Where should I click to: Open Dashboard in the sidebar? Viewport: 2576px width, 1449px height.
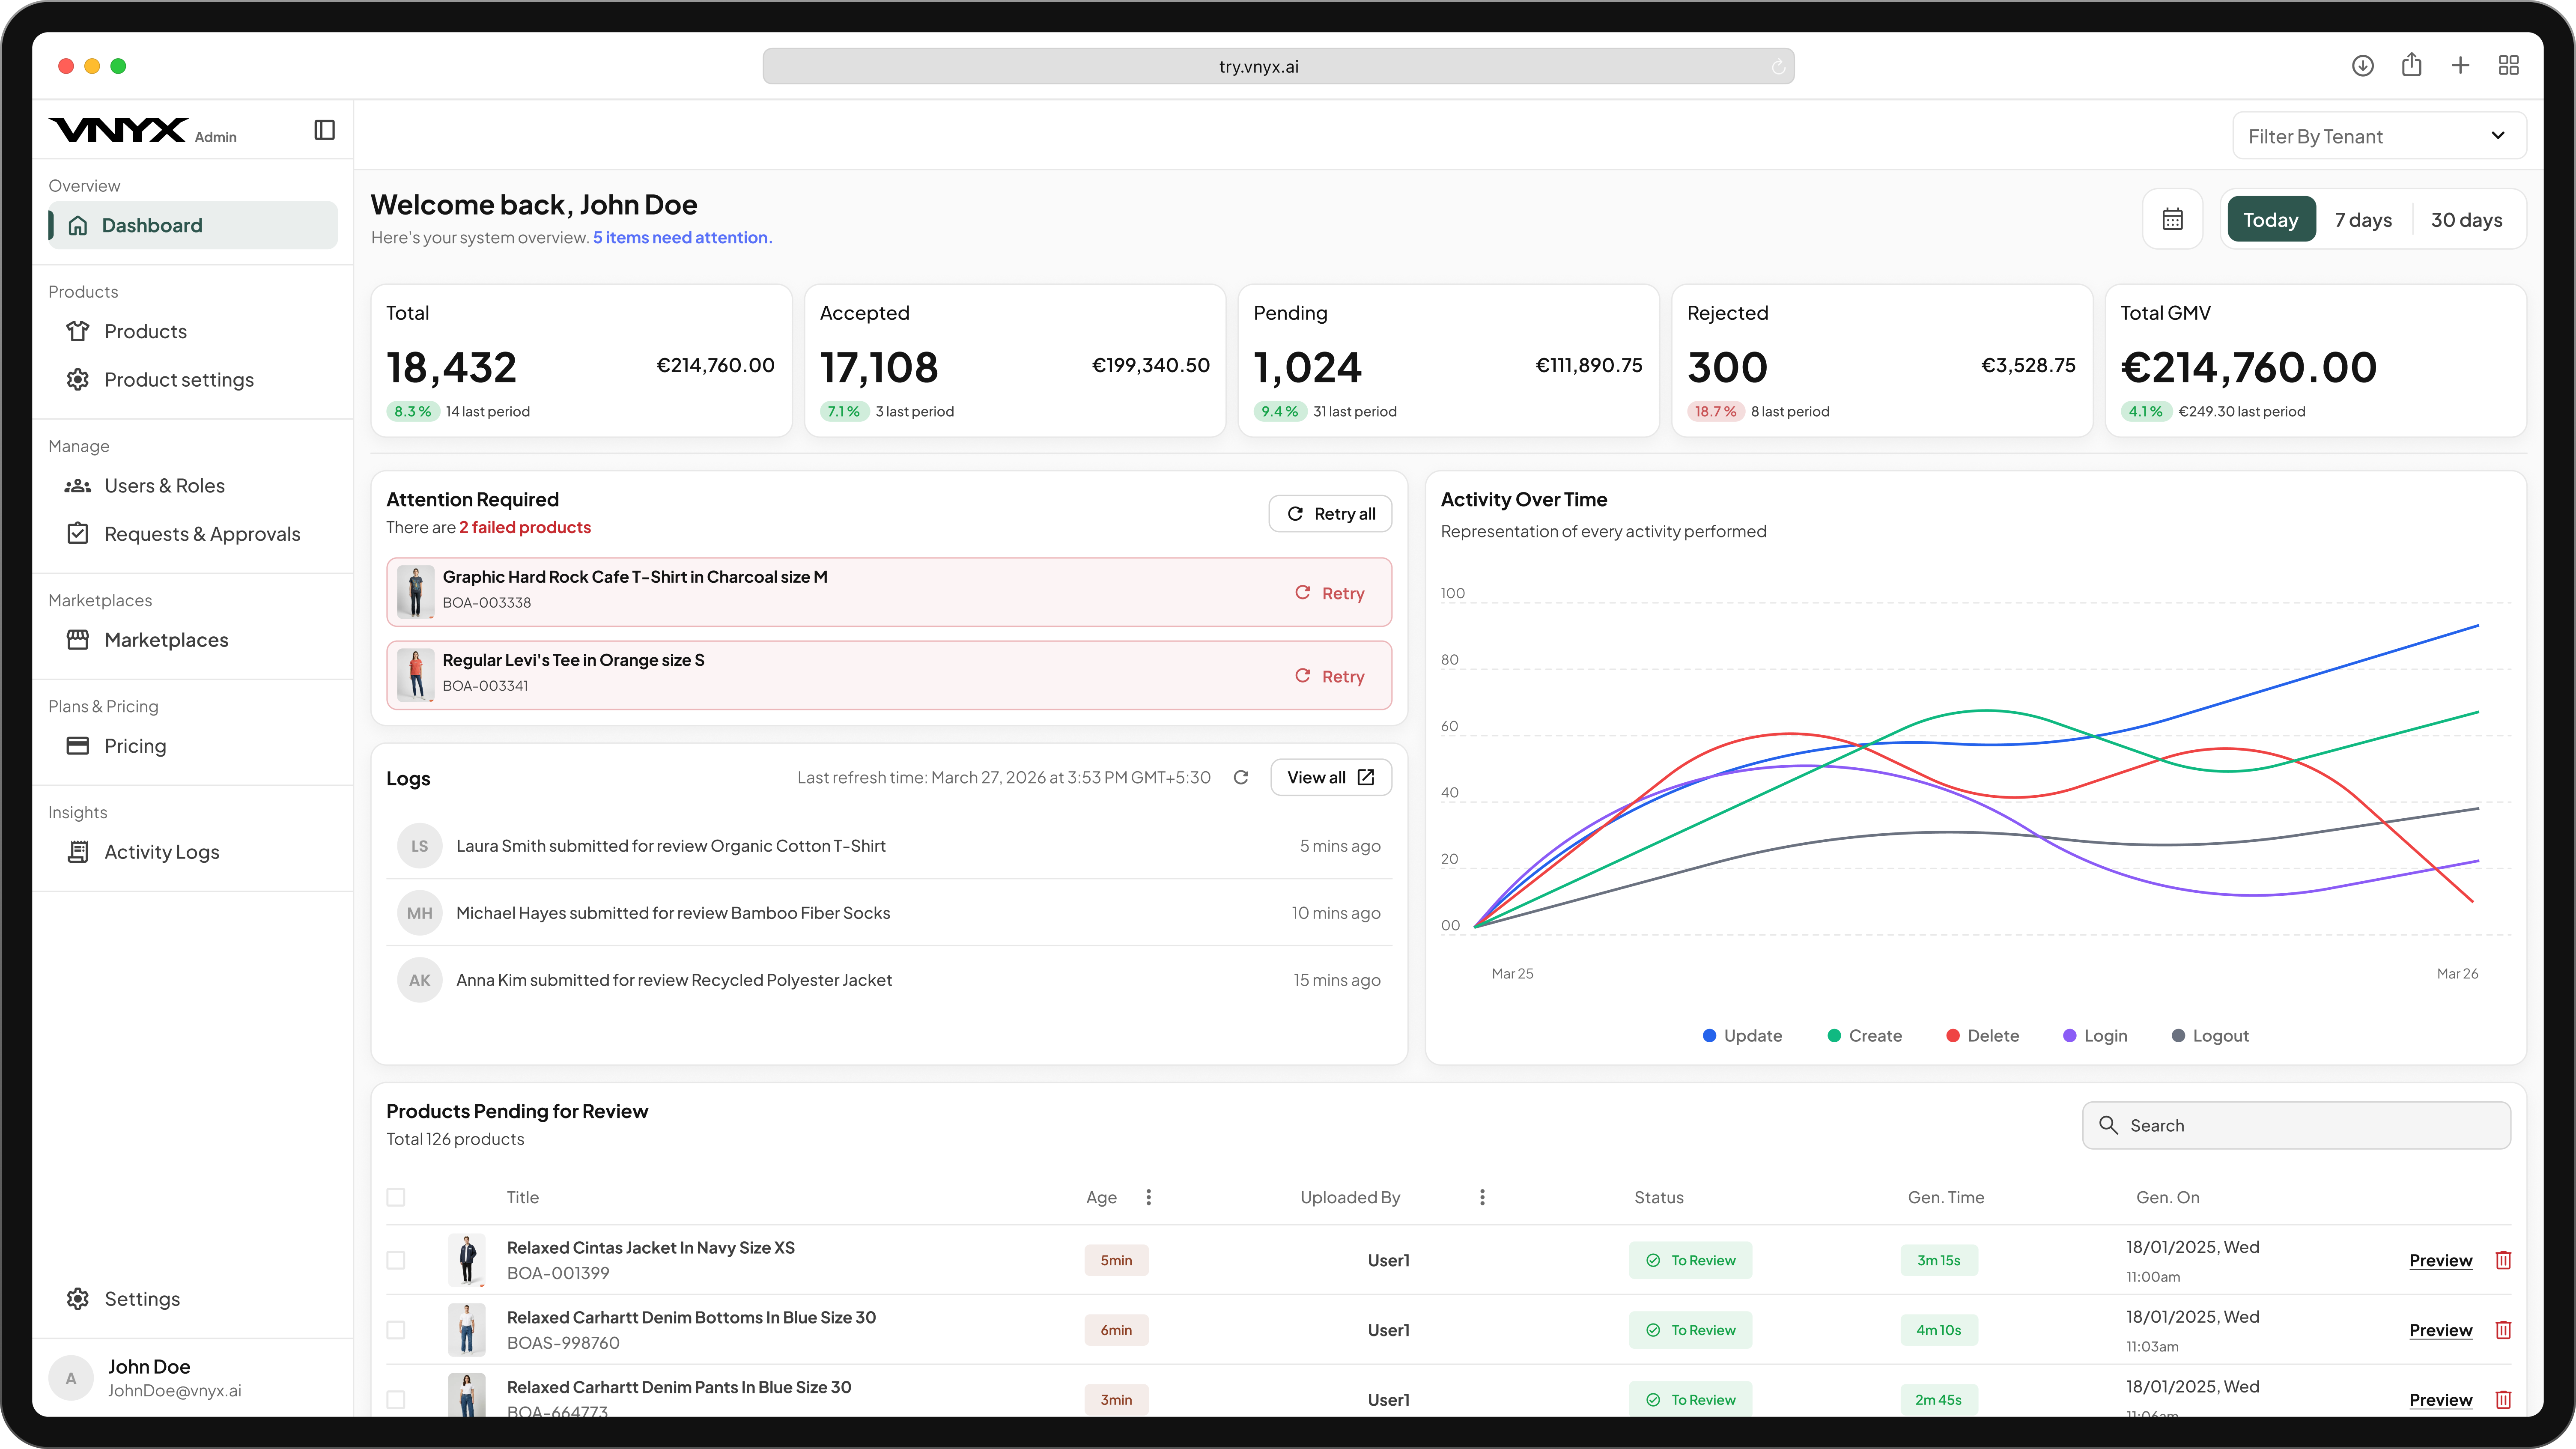193,225
